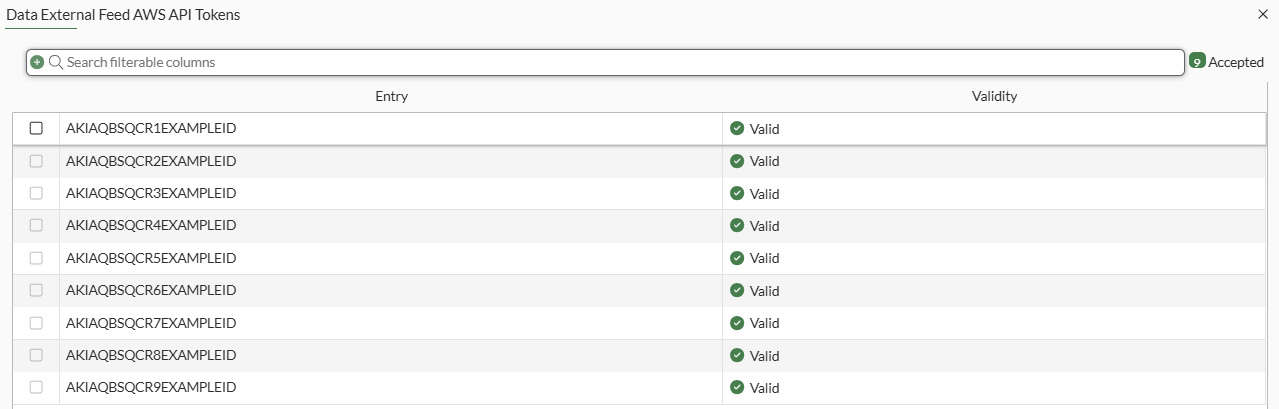Screen dimensions: 1279x409
Task: Tick the checkbox for AKIAQBSQCR2EXAMPLEID
Action: coord(36,161)
